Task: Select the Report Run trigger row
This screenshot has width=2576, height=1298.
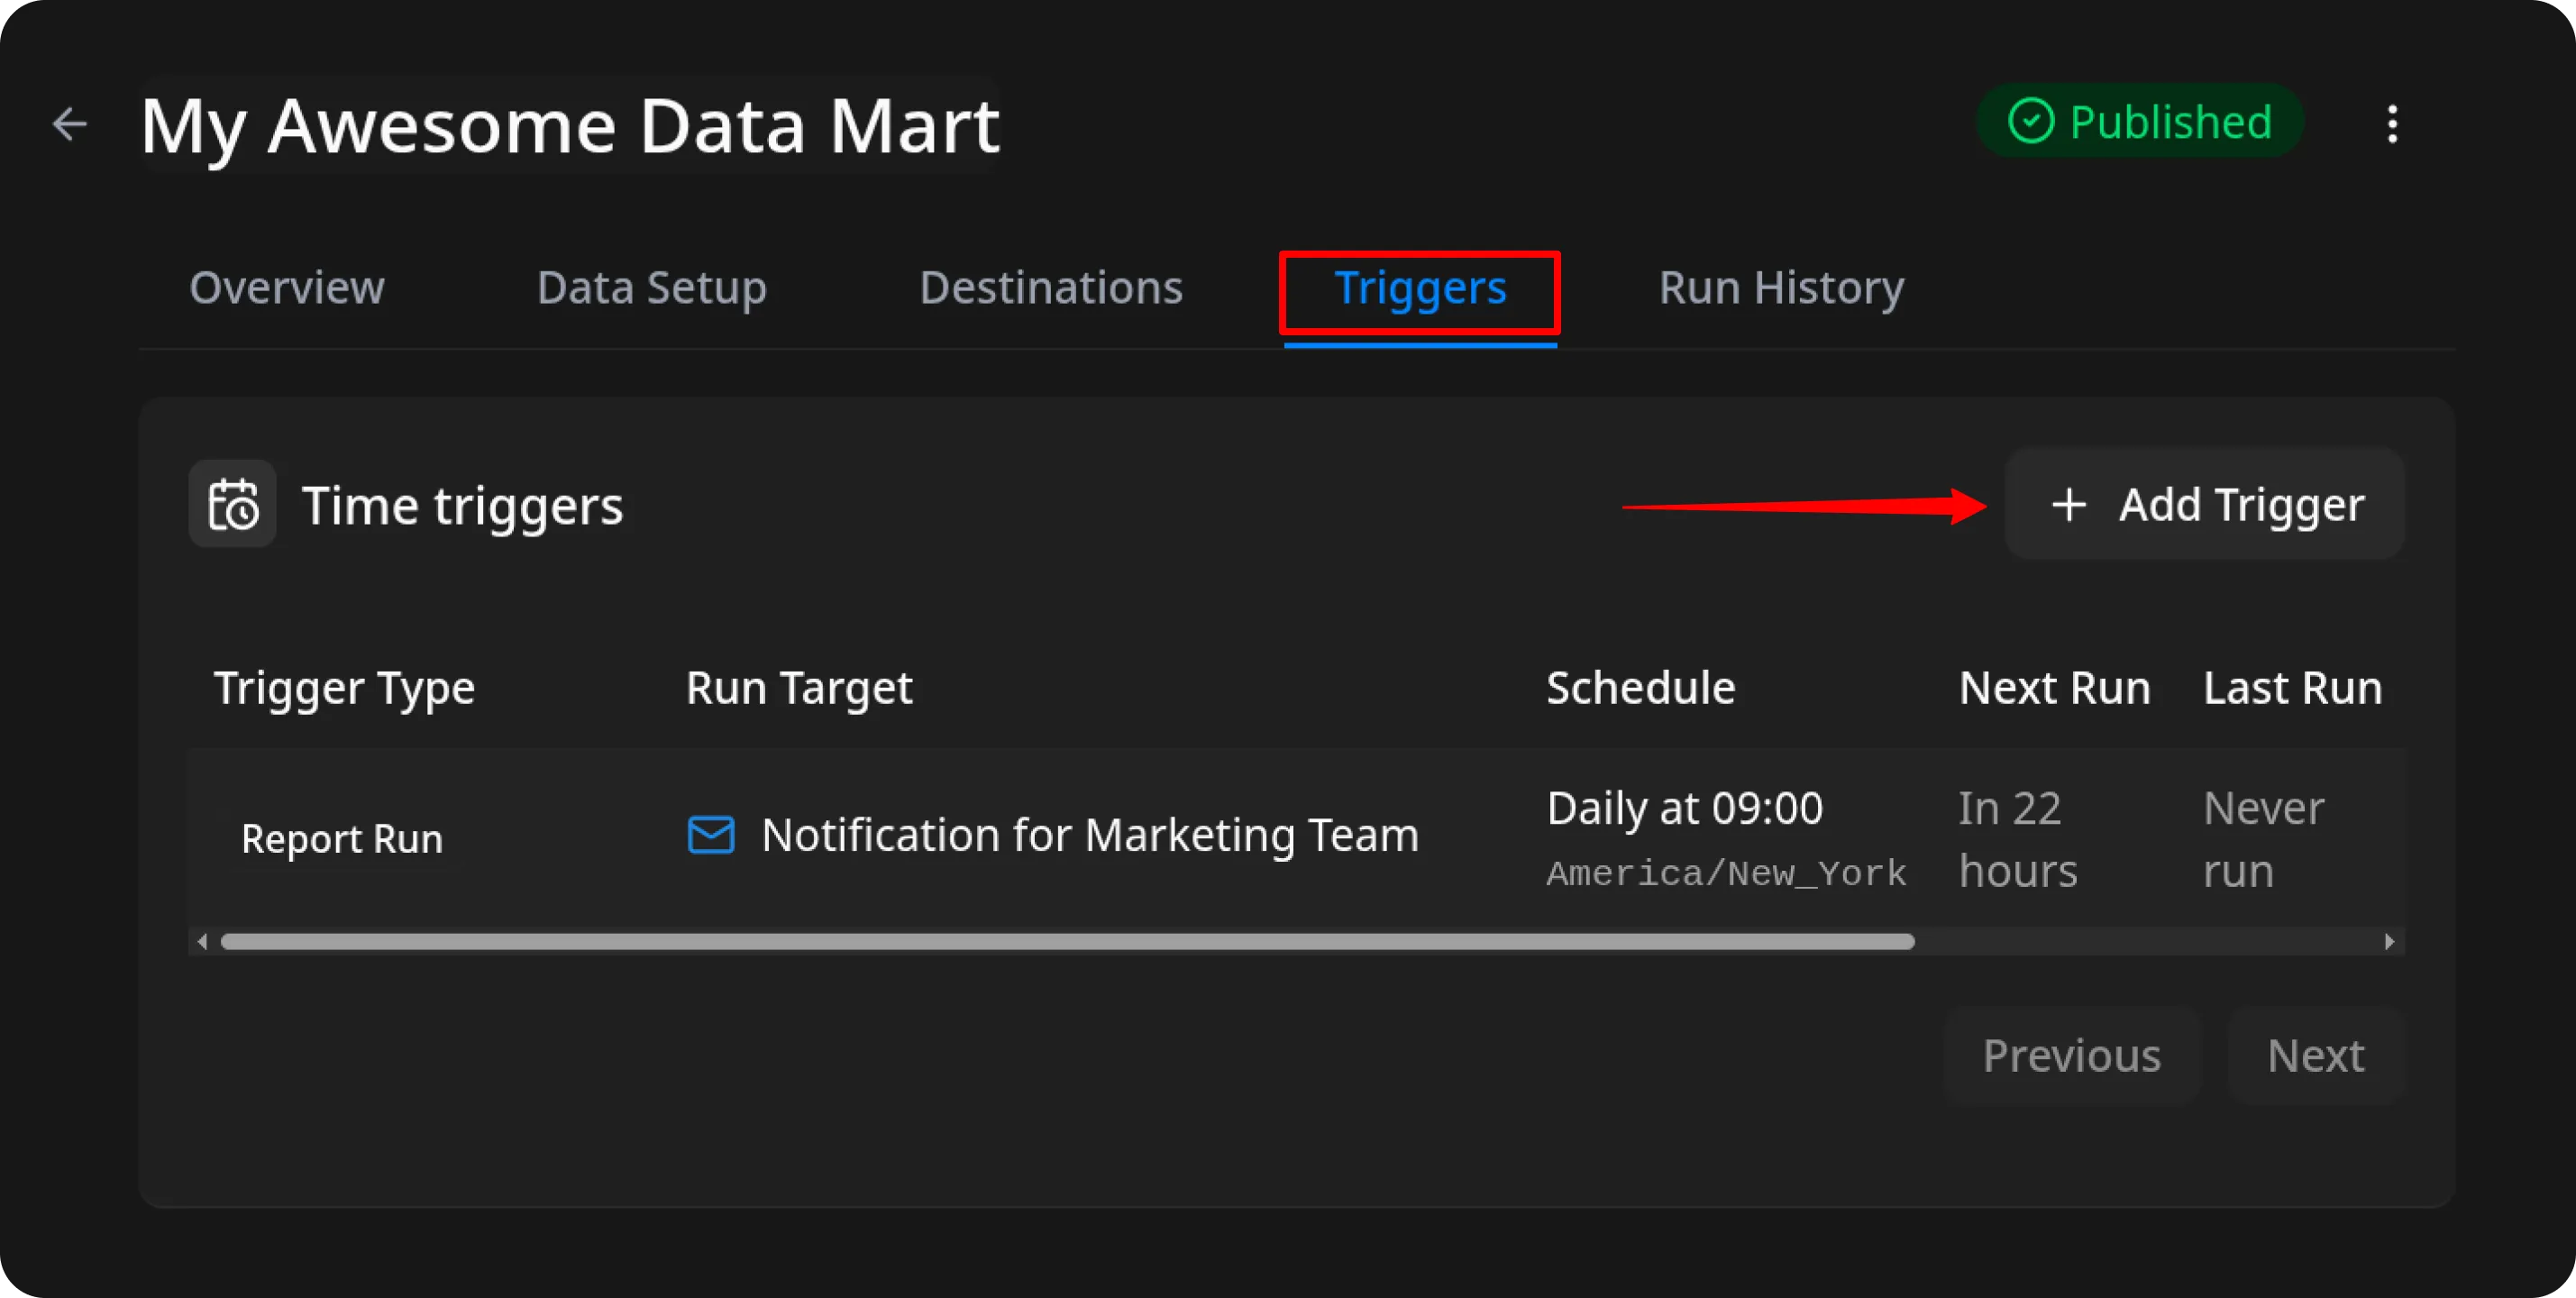Action: click(x=342, y=838)
